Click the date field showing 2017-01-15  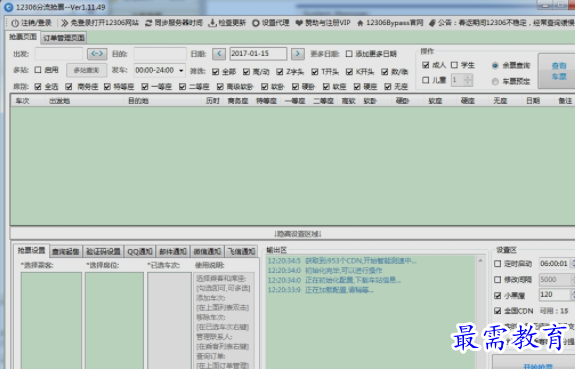click(258, 54)
